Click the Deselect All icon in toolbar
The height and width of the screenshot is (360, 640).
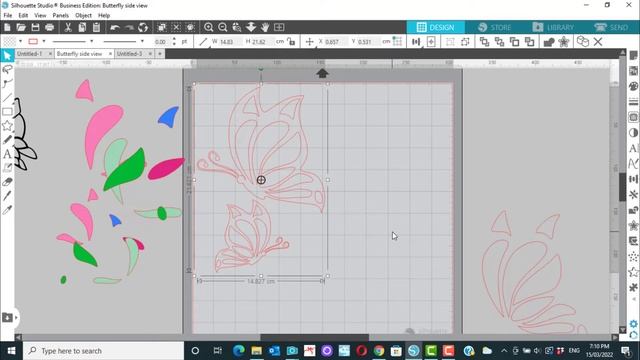[176, 27]
